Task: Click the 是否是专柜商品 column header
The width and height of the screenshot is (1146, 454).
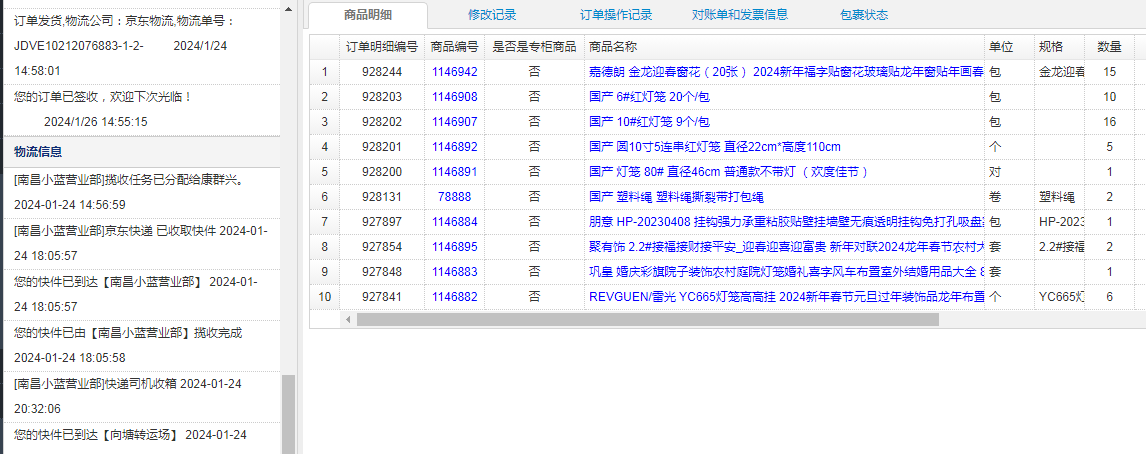Action: [534, 47]
